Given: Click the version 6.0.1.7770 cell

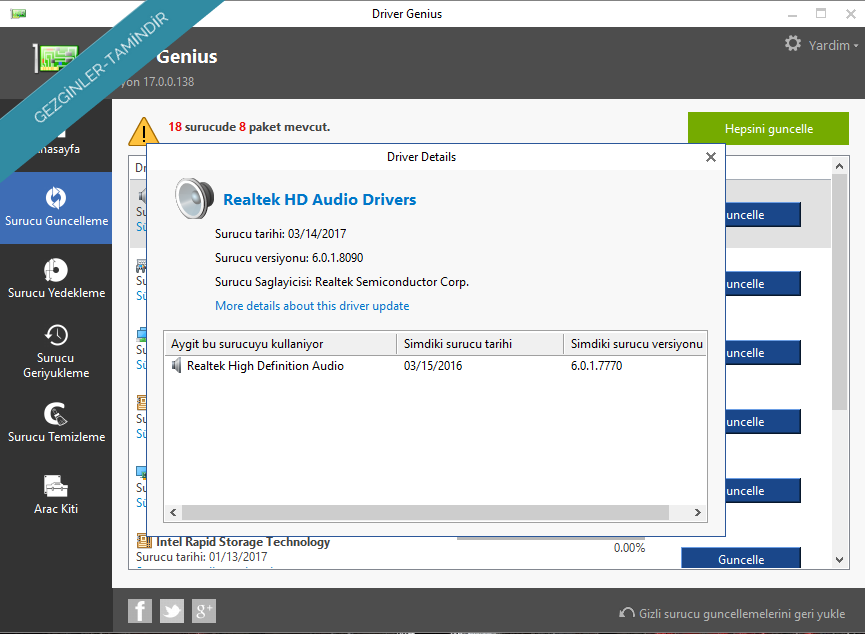Looking at the screenshot, I should point(596,366).
